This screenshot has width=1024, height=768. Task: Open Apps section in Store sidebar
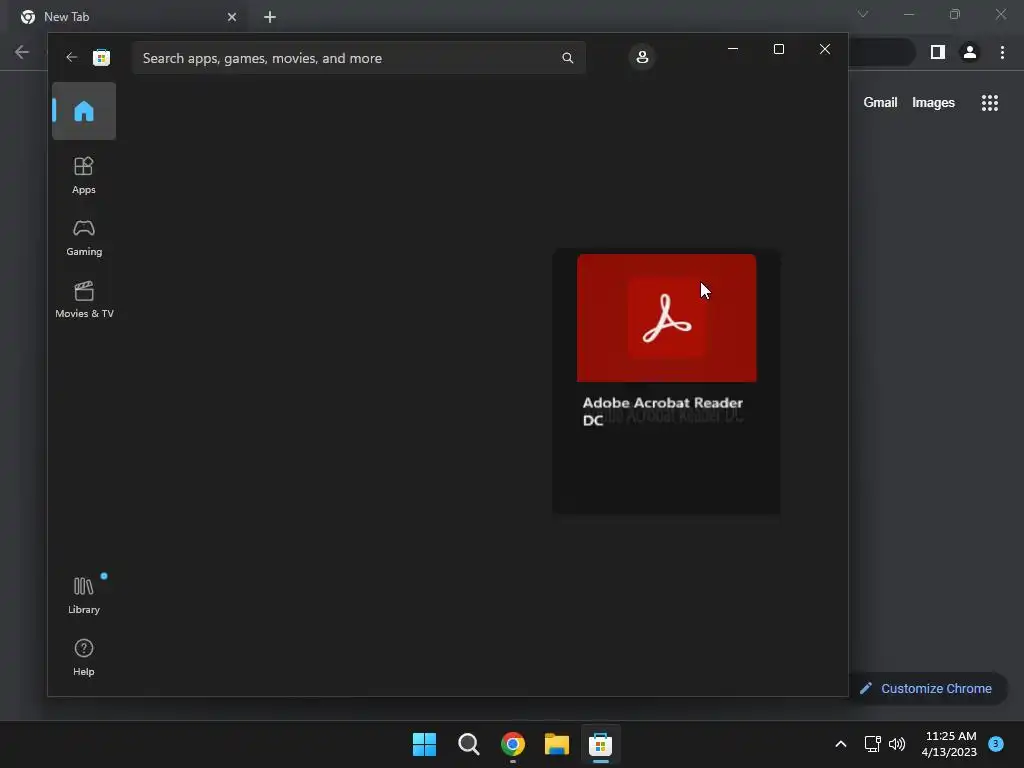84,175
